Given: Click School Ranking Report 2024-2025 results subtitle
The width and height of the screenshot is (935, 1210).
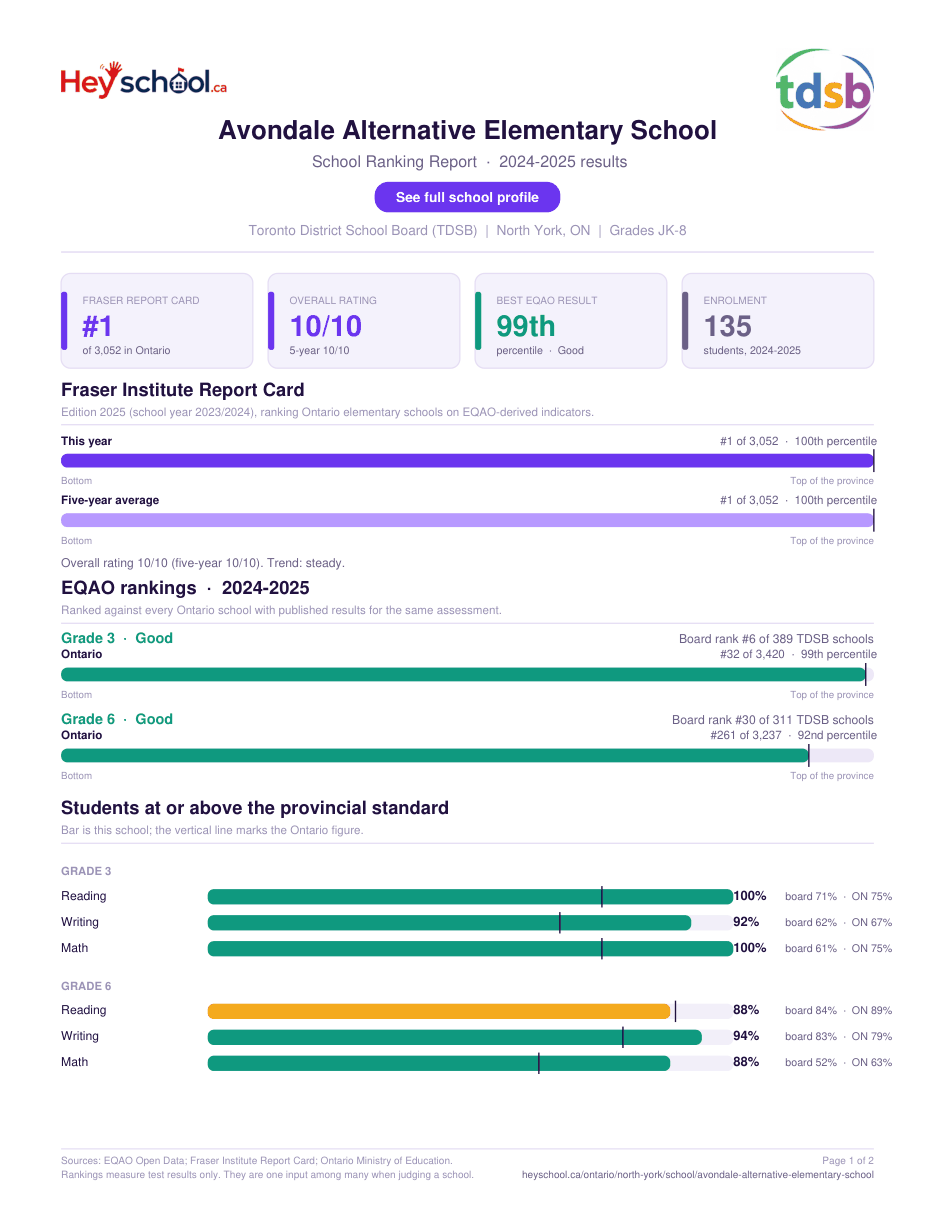Looking at the screenshot, I should click(469, 162).
